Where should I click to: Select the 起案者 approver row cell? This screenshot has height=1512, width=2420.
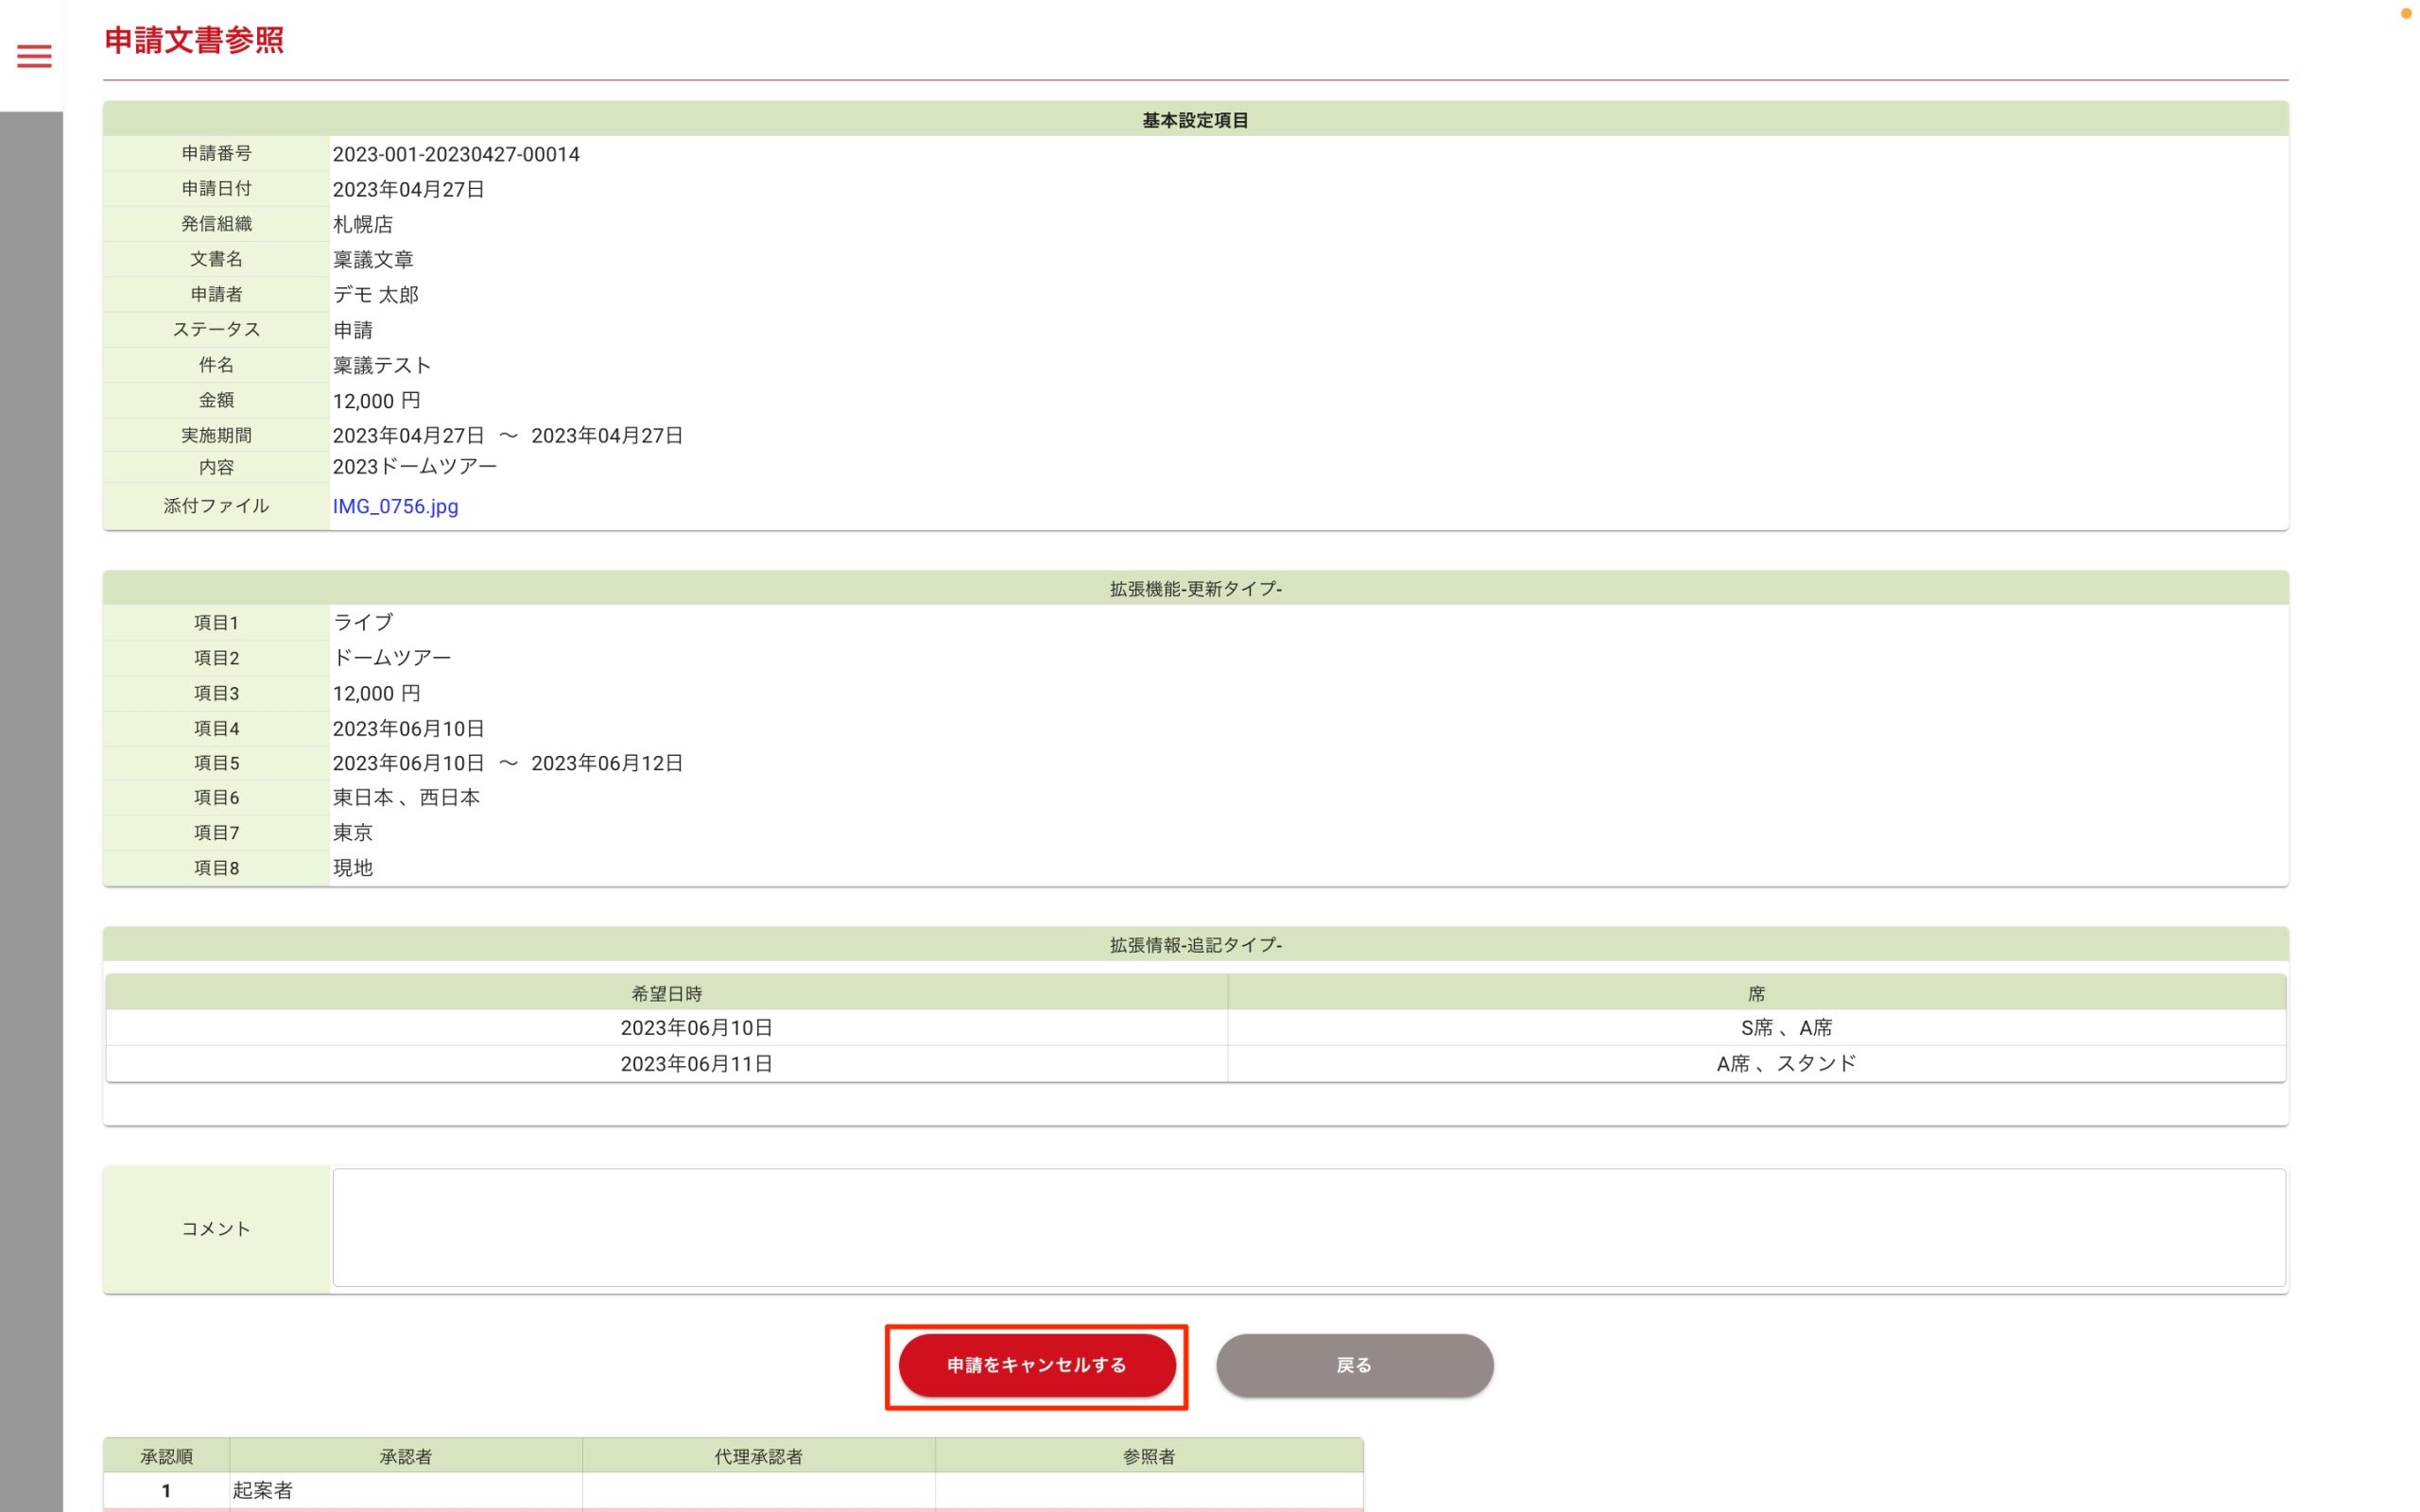pos(263,1490)
